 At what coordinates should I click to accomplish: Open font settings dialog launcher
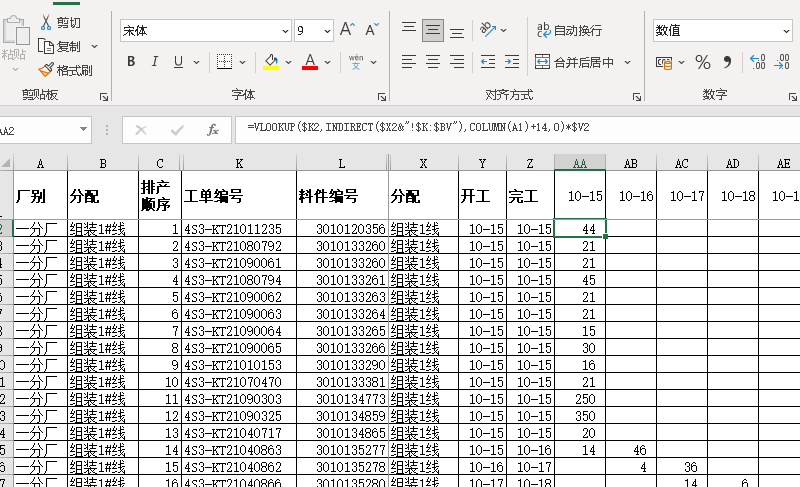382,97
